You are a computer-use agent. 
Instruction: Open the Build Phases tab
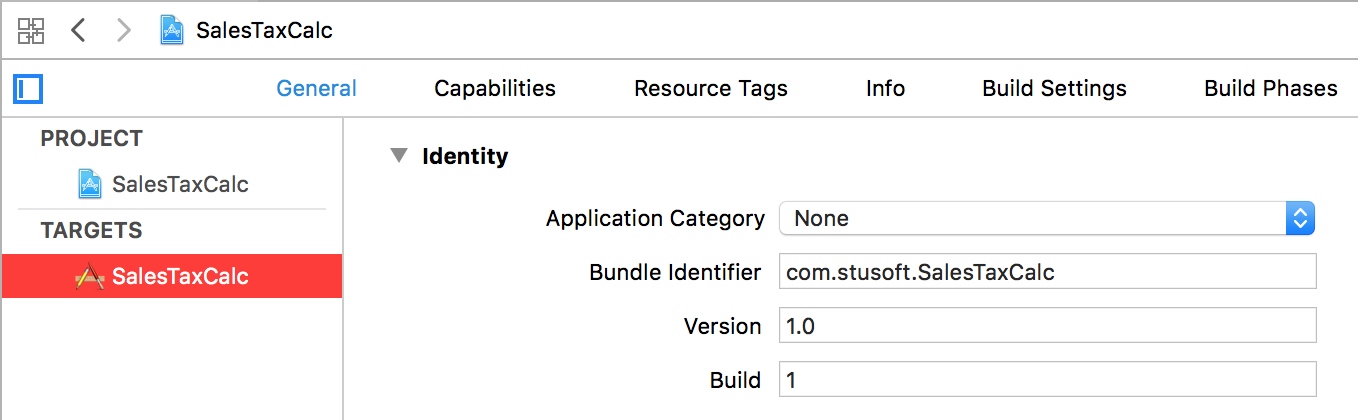1270,88
